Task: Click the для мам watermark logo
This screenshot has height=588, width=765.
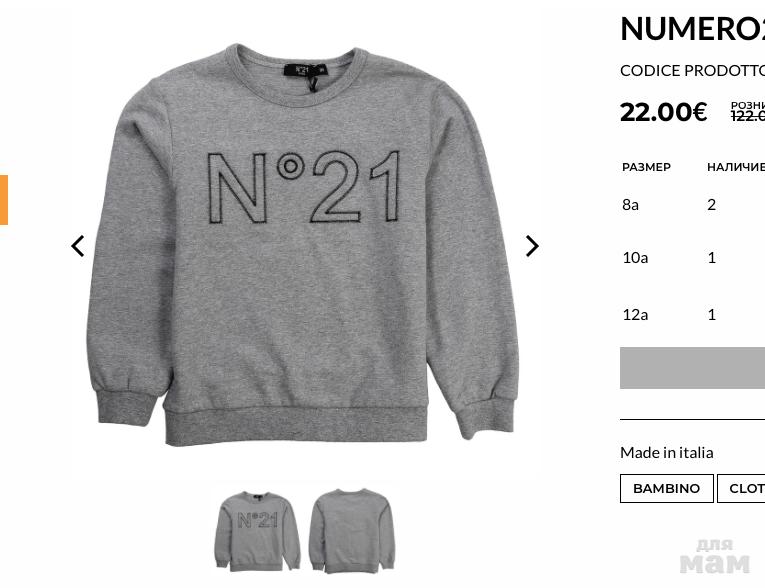Action: pyautogui.click(x=714, y=556)
